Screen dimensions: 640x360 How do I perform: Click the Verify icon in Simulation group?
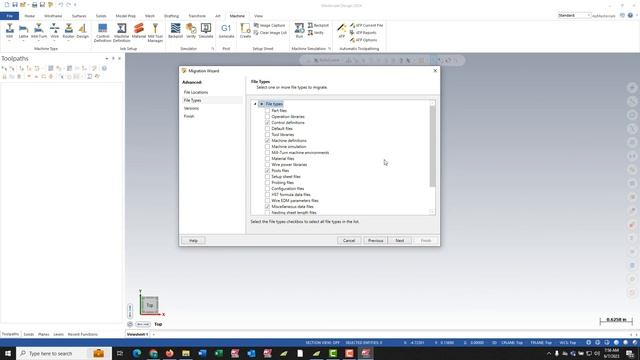(191, 31)
